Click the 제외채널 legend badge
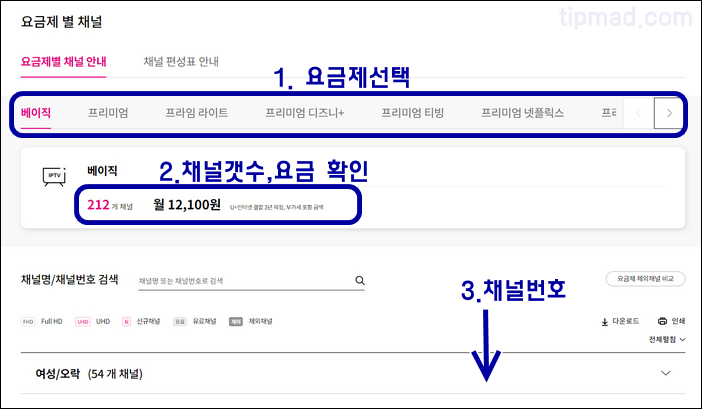The image size is (702, 409). click(x=236, y=322)
